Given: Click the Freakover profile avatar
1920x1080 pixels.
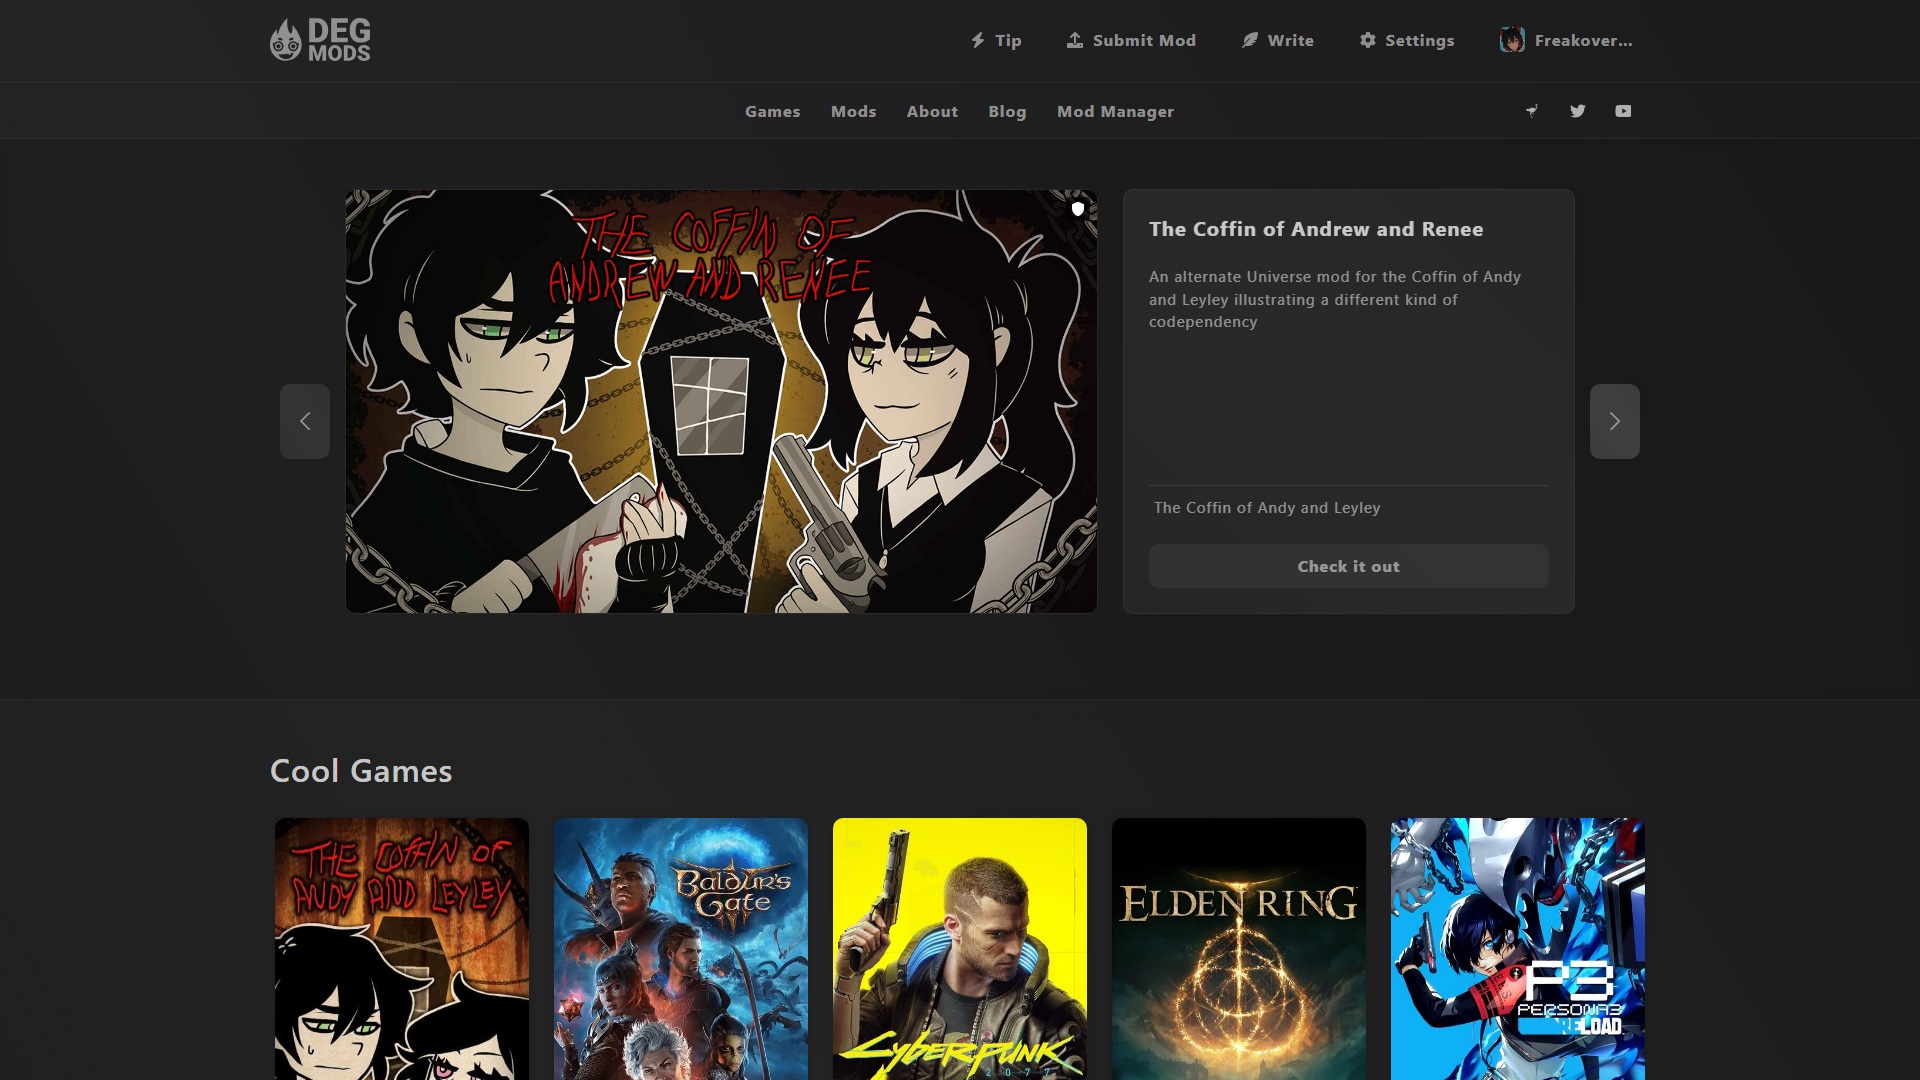Looking at the screenshot, I should coord(1511,40).
